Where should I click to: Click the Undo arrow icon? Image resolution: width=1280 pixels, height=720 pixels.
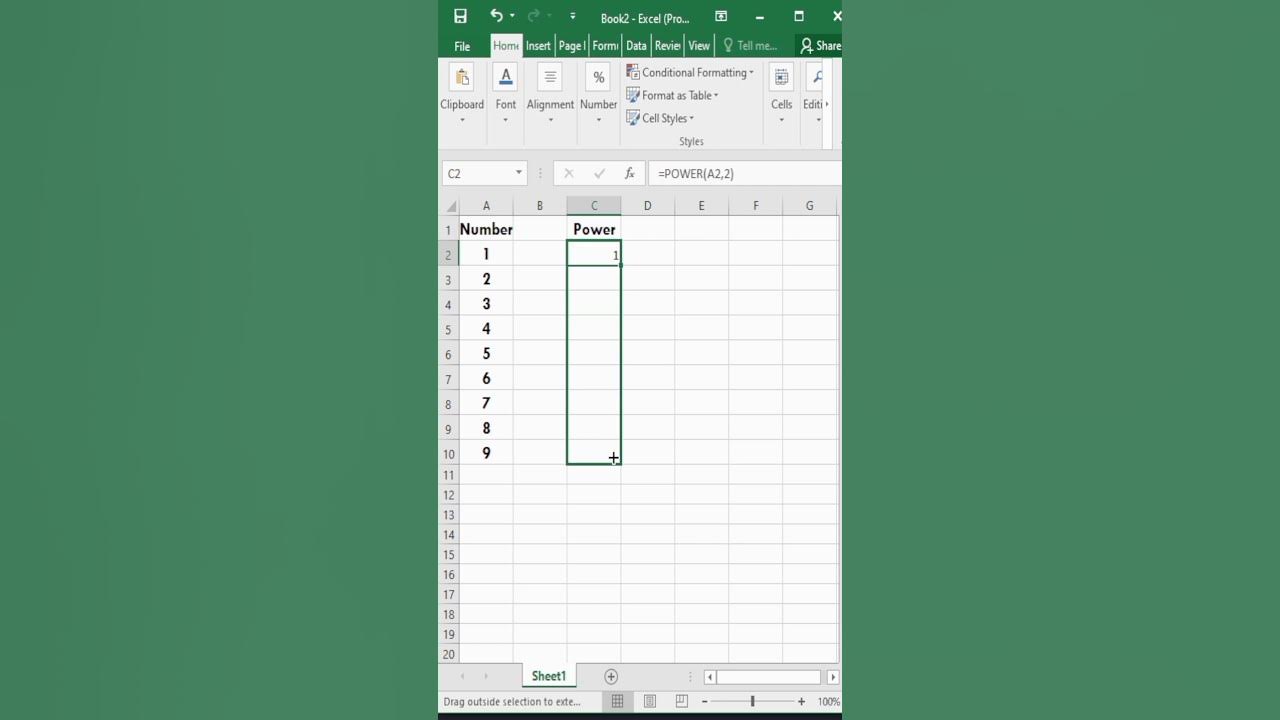(x=496, y=16)
